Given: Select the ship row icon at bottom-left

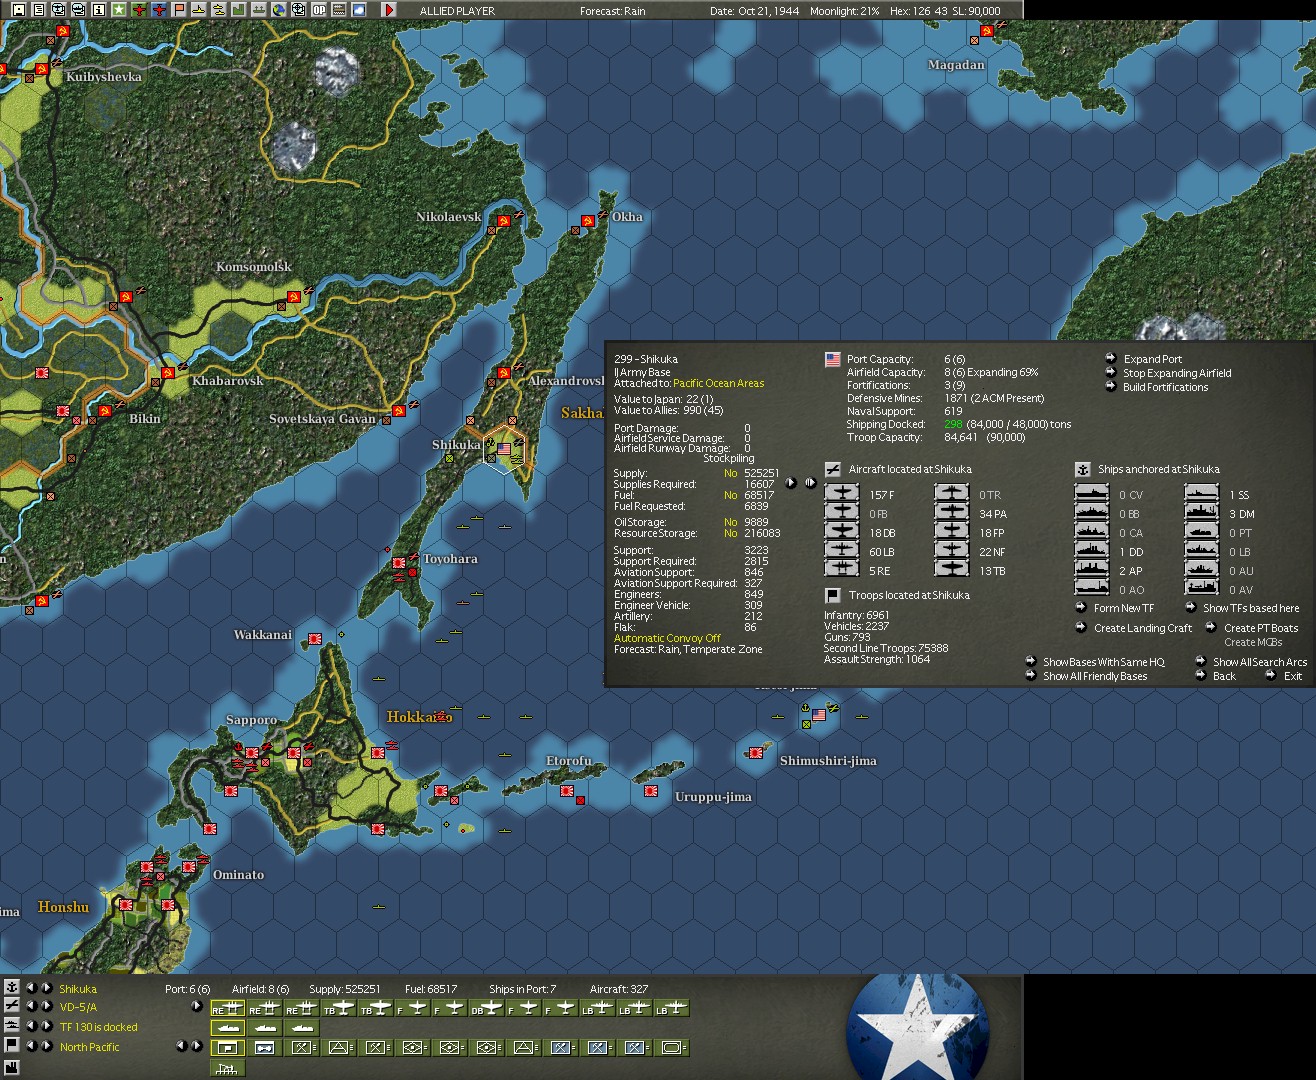Looking at the screenshot, I should (11, 1025).
